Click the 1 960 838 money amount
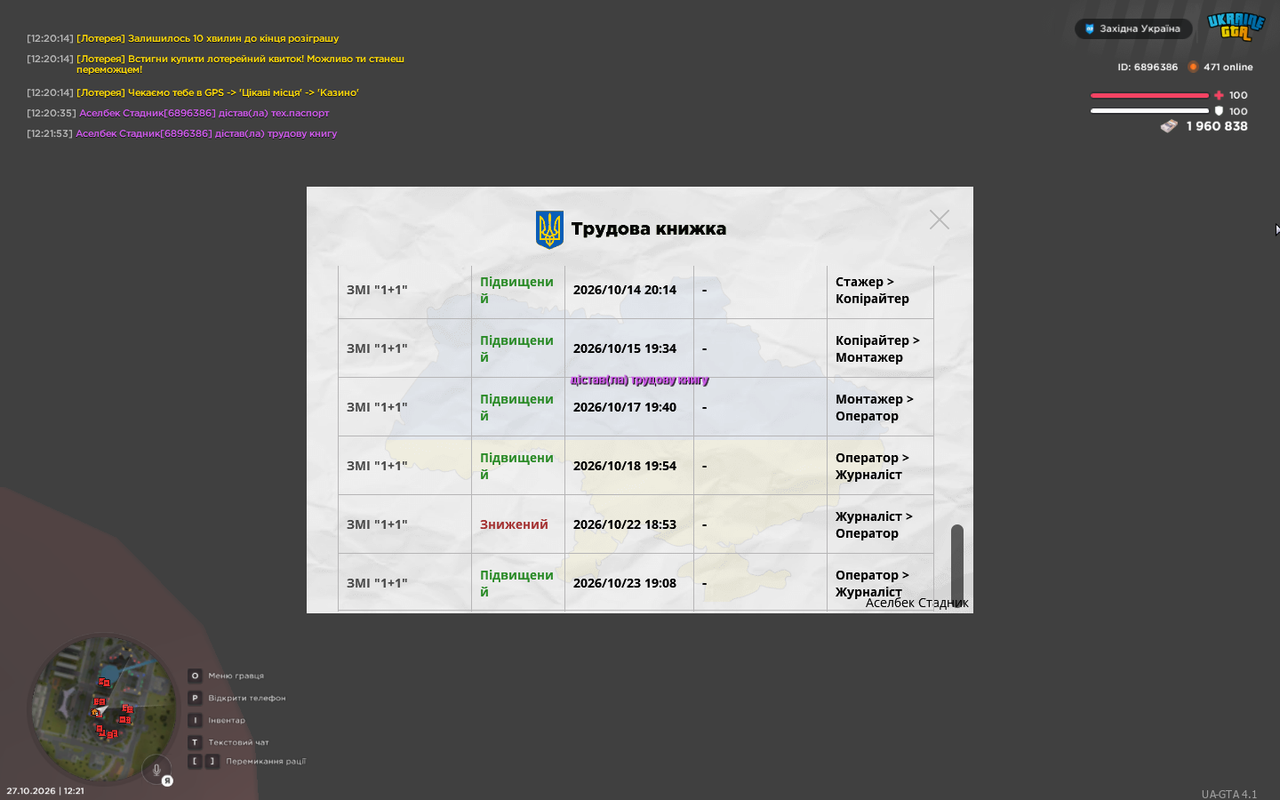Image resolution: width=1280 pixels, height=800 pixels. click(x=1217, y=126)
